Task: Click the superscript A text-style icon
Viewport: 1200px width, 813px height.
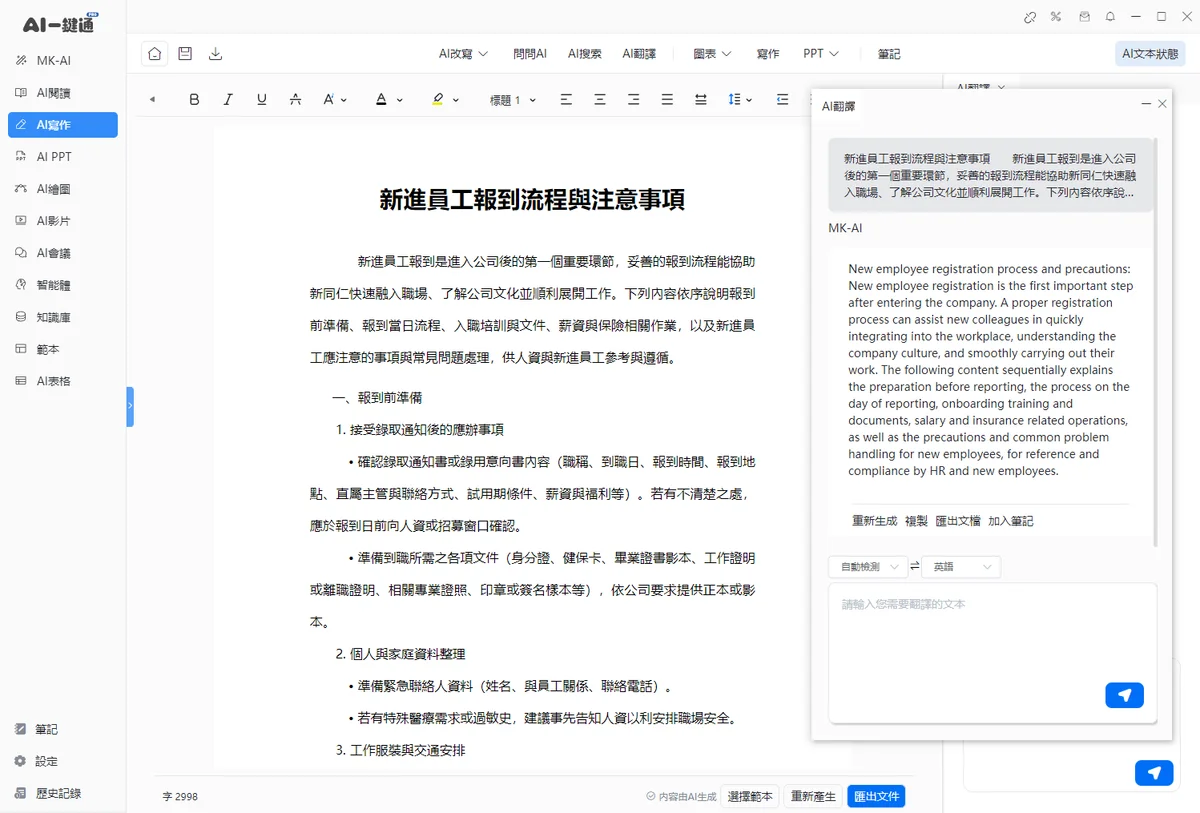Action: tap(328, 100)
